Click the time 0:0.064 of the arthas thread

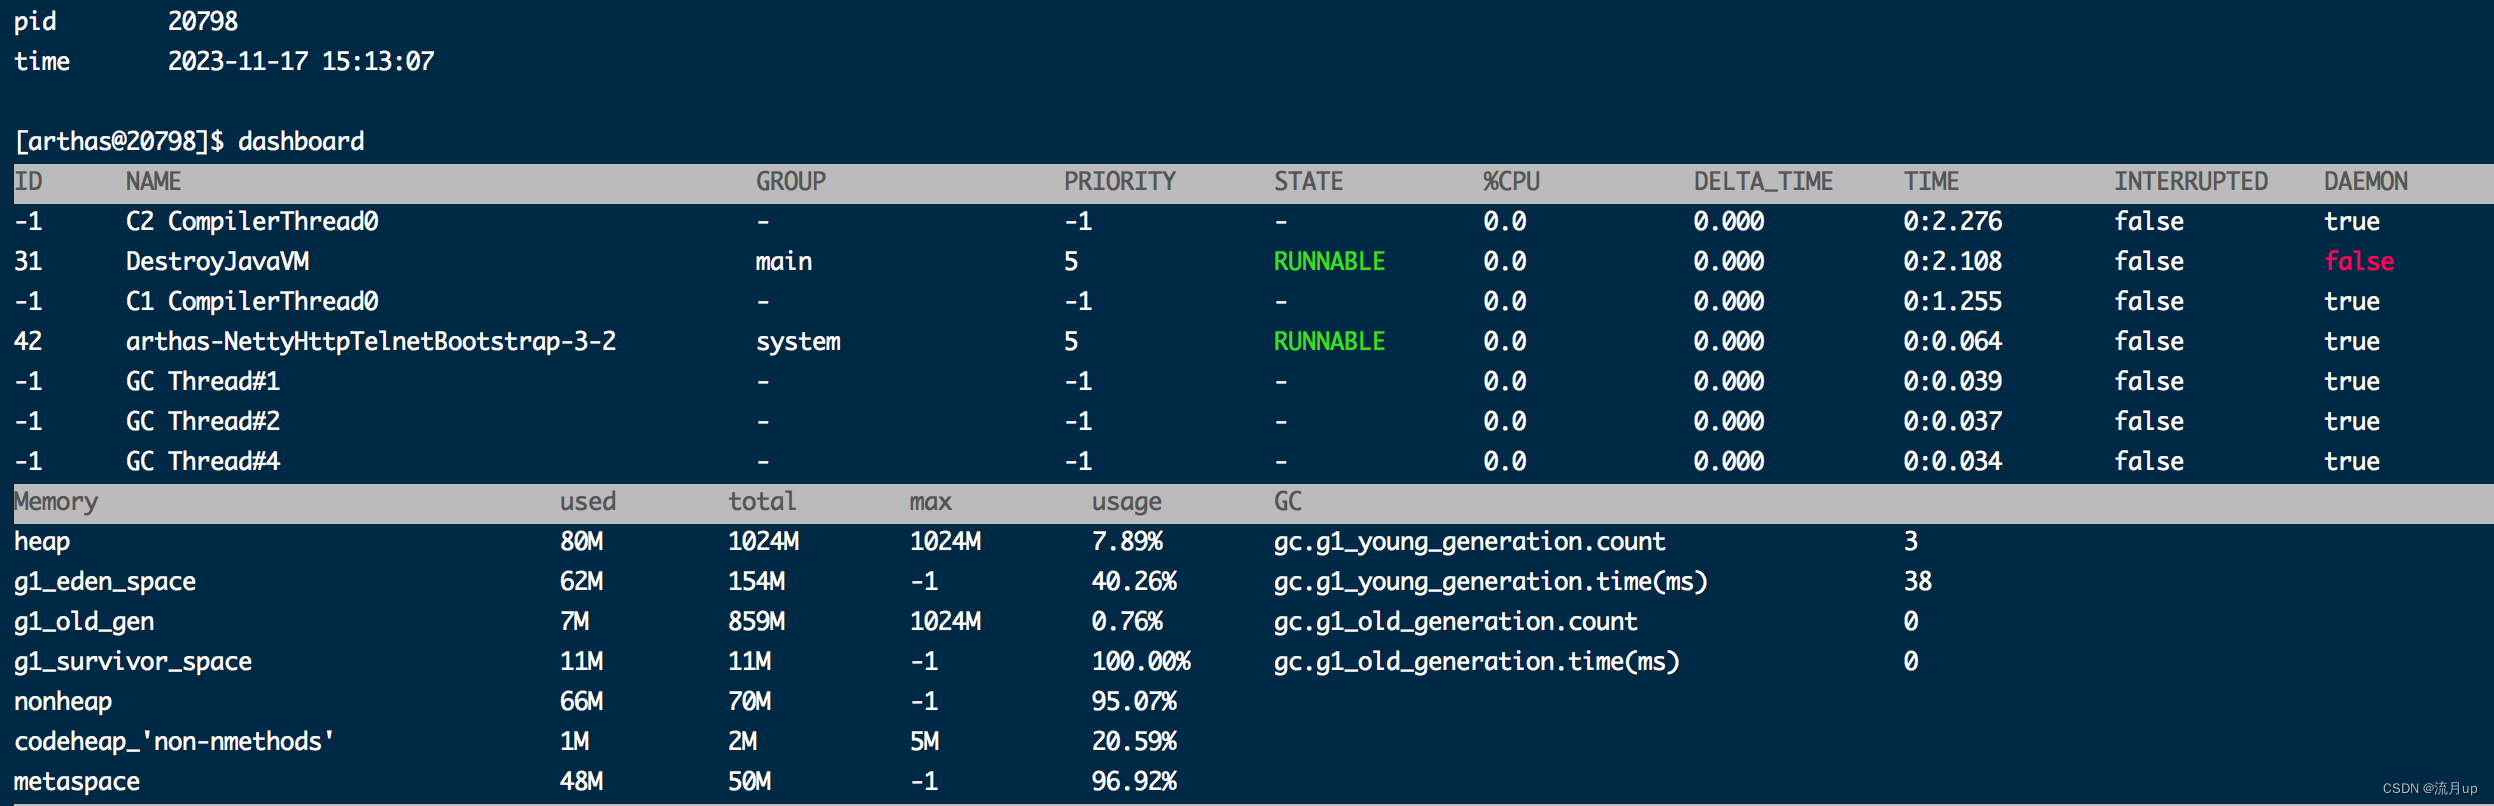(x=1953, y=341)
